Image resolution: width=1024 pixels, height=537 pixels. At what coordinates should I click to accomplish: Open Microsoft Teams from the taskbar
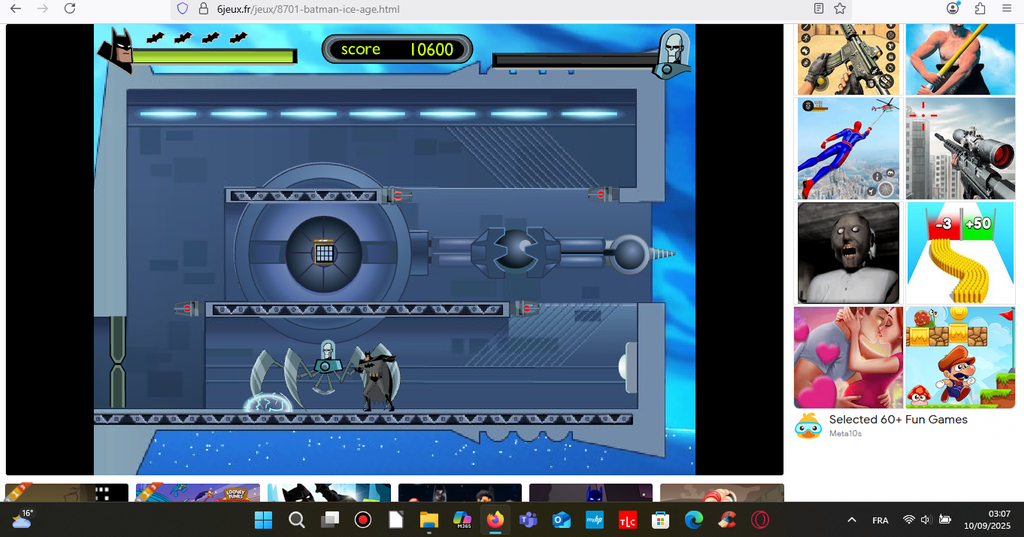[x=527, y=520]
